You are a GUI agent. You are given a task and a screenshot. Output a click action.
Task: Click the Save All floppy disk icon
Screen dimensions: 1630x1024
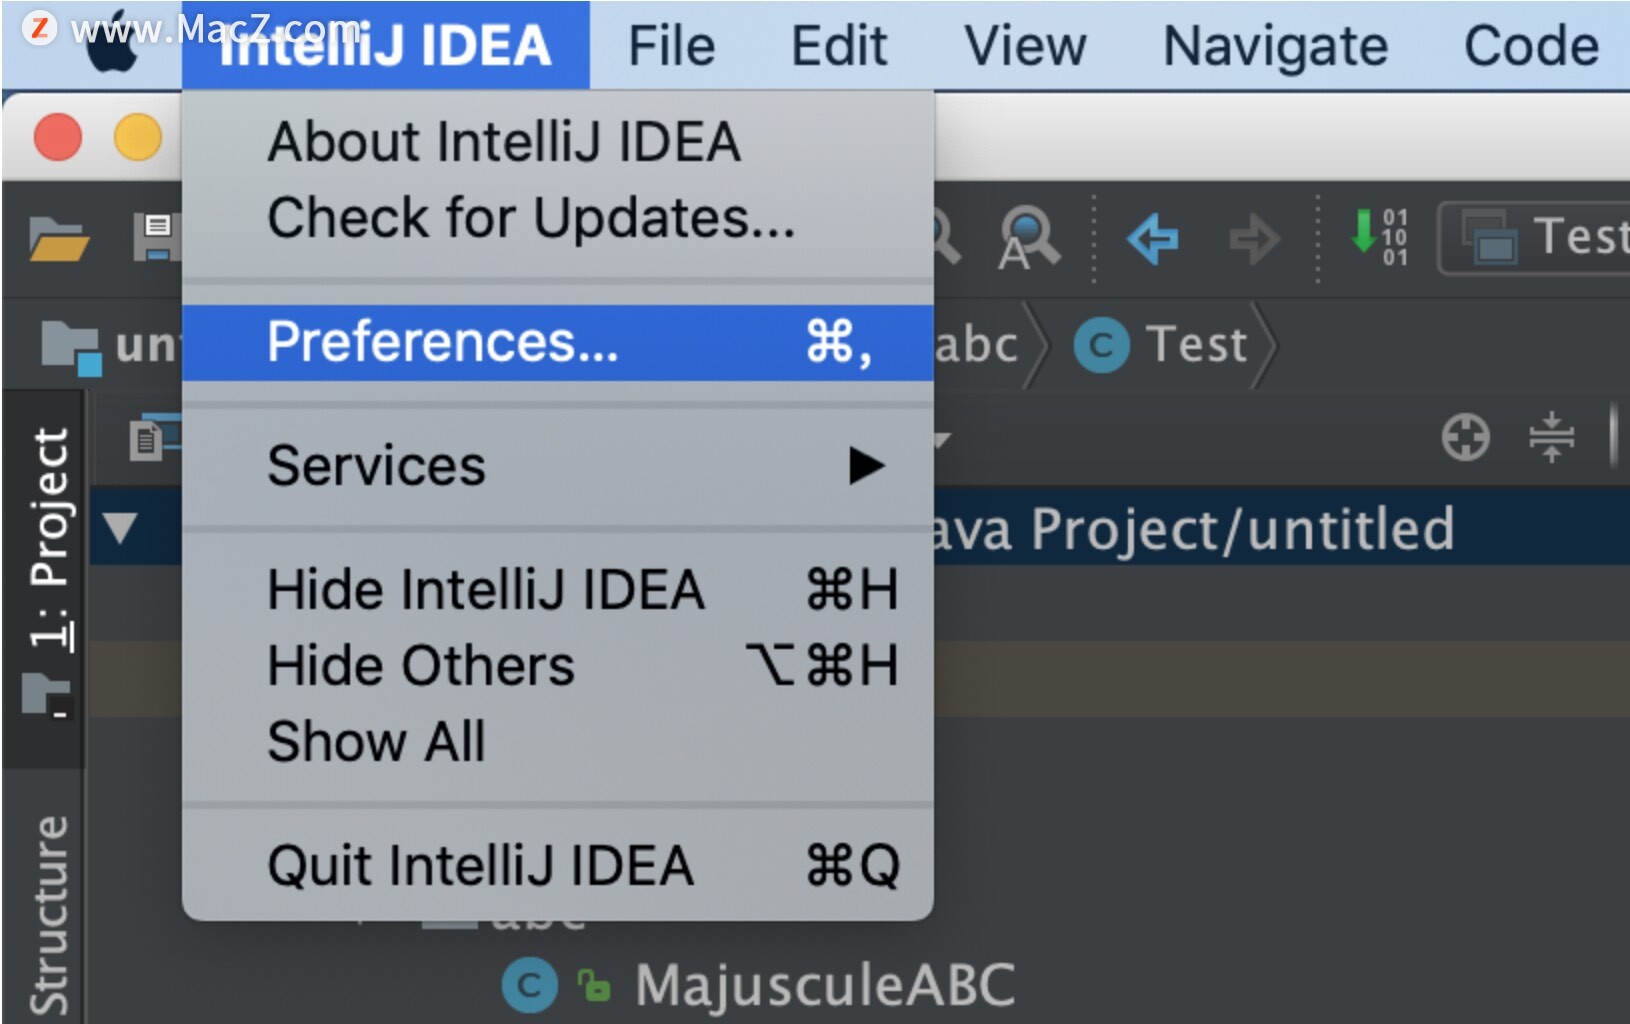pyautogui.click(x=158, y=238)
